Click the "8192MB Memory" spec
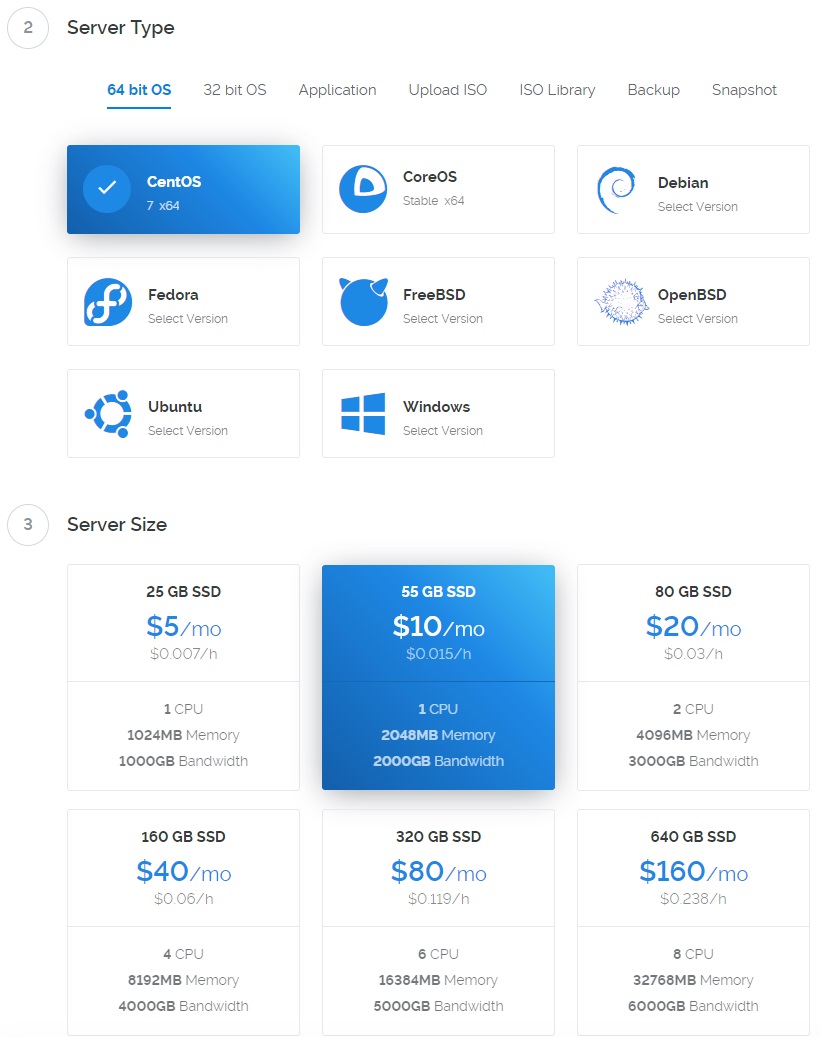The height and width of the screenshot is (1037, 821). [183, 980]
